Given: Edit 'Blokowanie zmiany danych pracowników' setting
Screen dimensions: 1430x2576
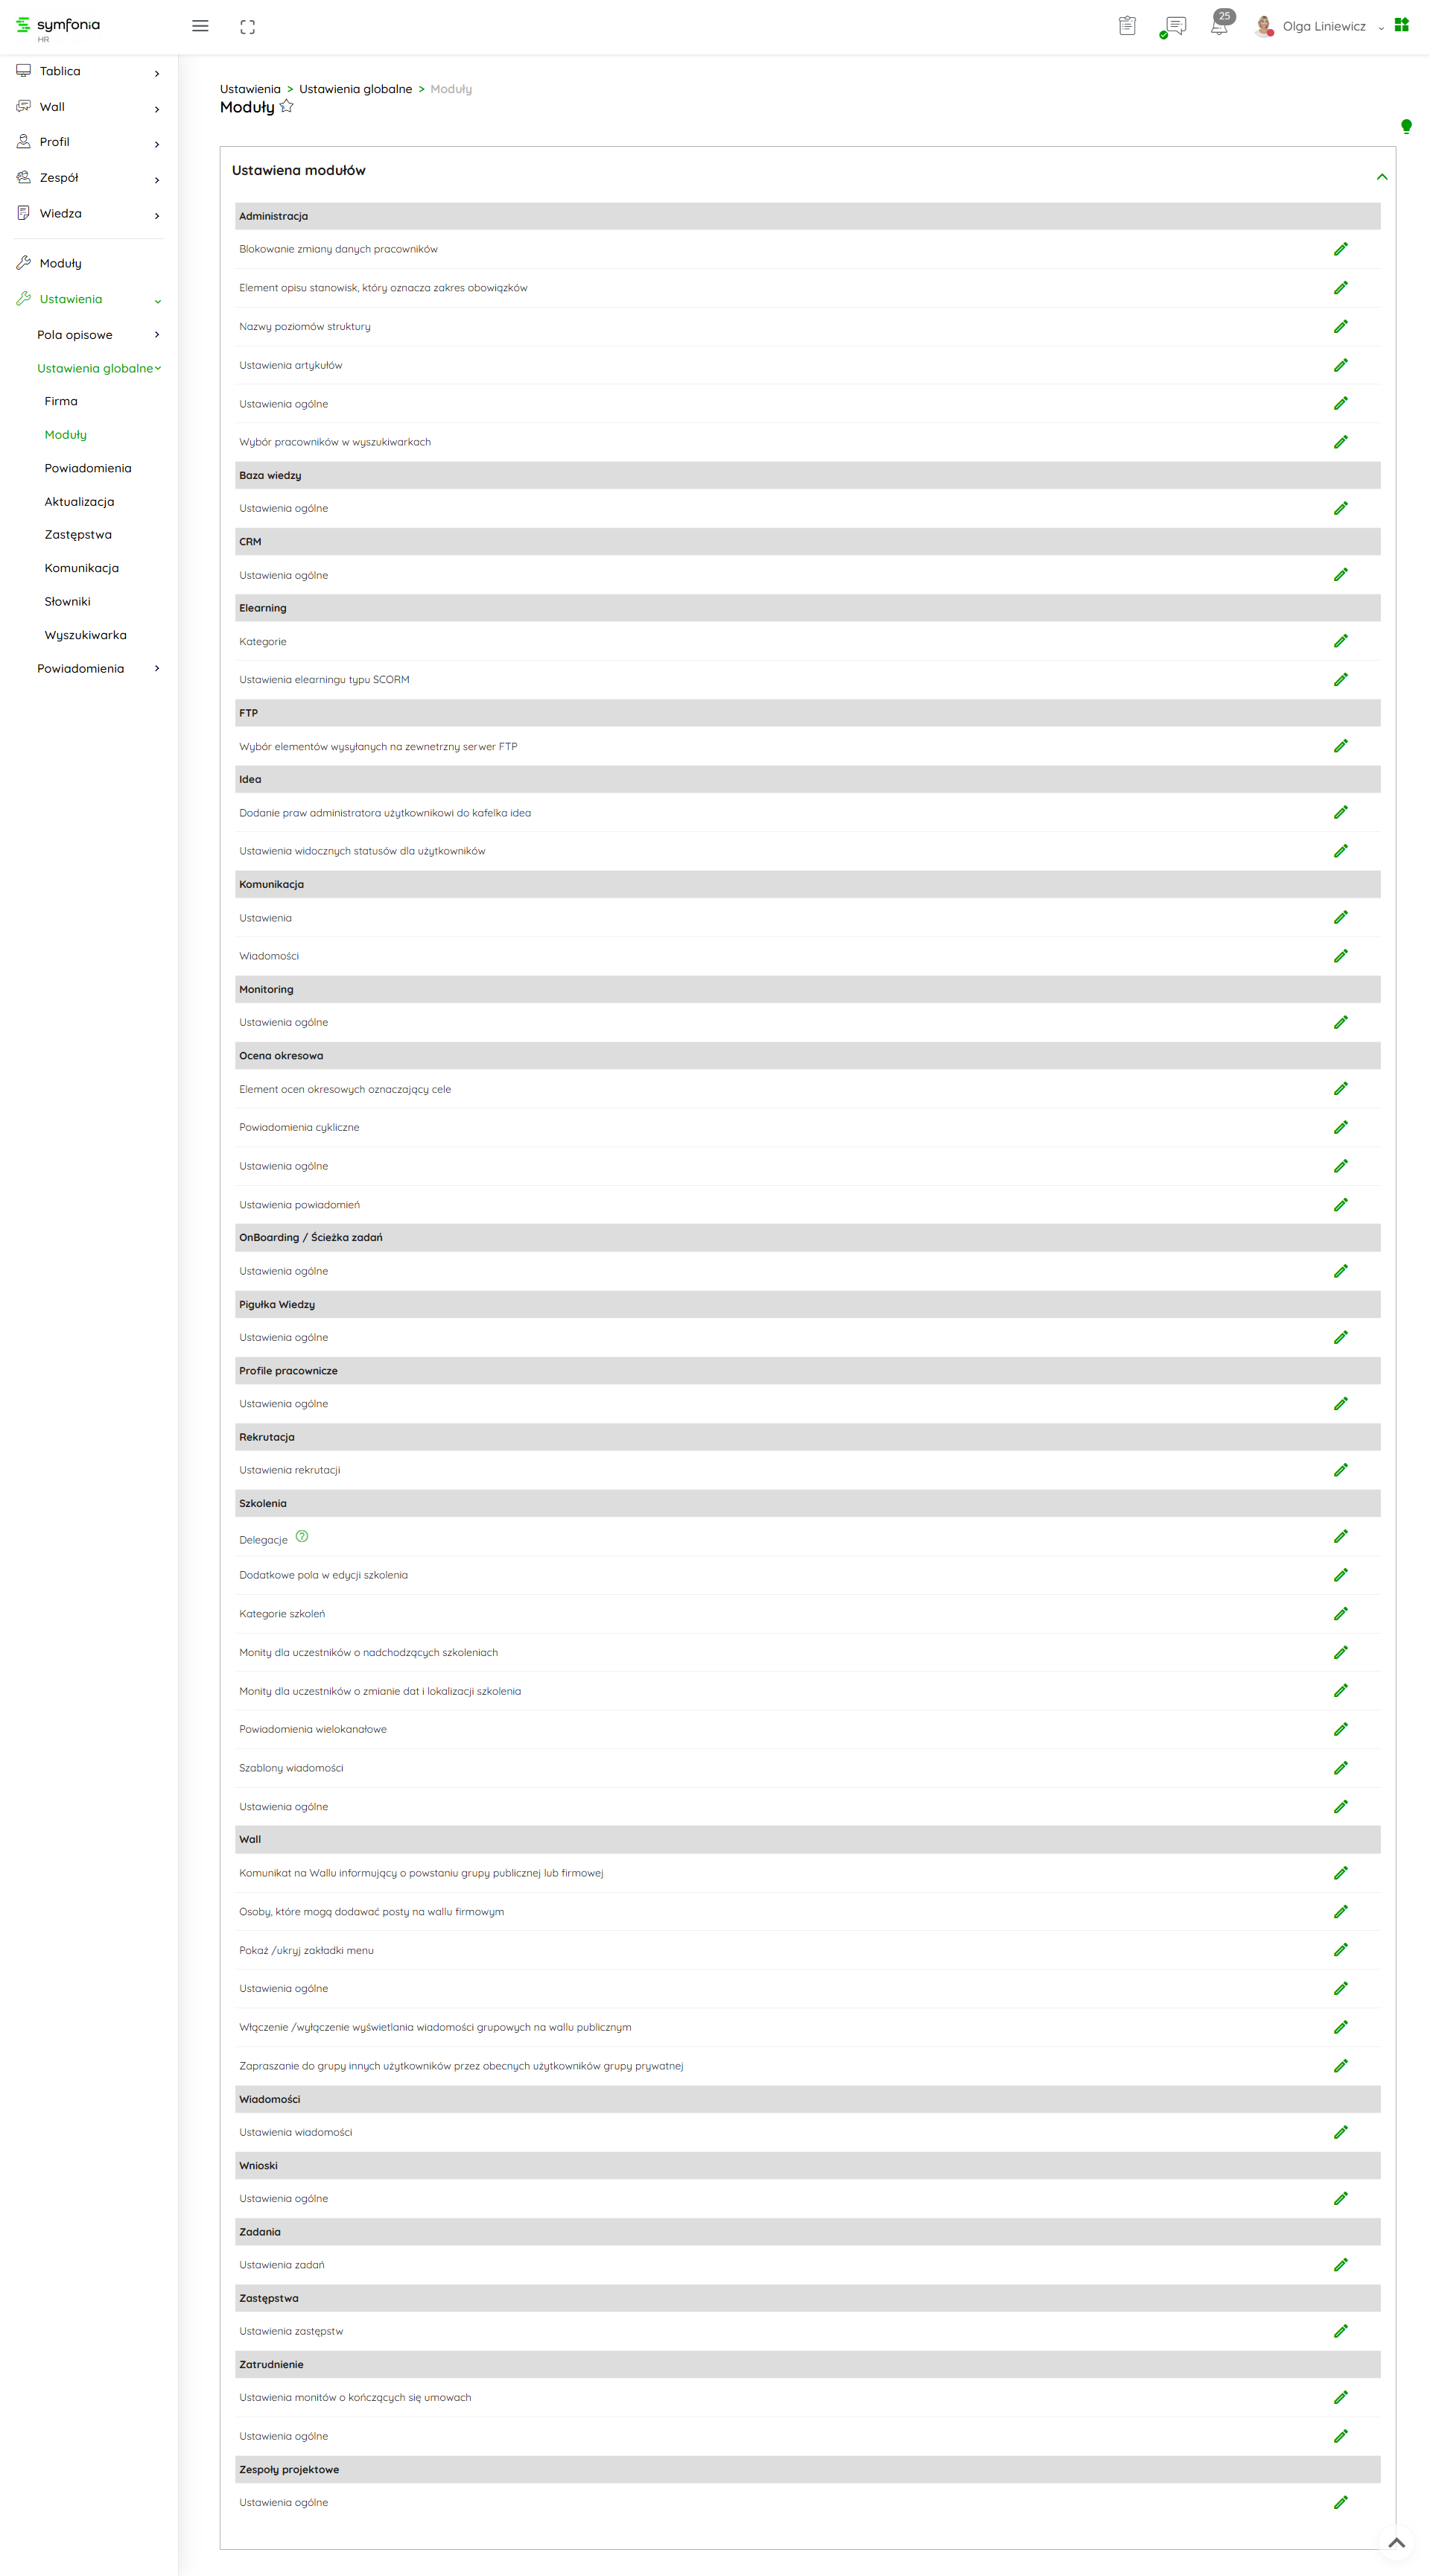Looking at the screenshot, I should [1340, 249].
